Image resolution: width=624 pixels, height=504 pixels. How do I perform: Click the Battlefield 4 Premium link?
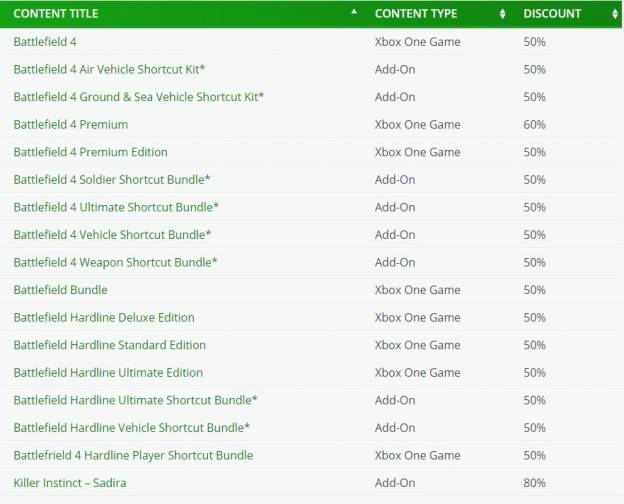coord(71,124)
